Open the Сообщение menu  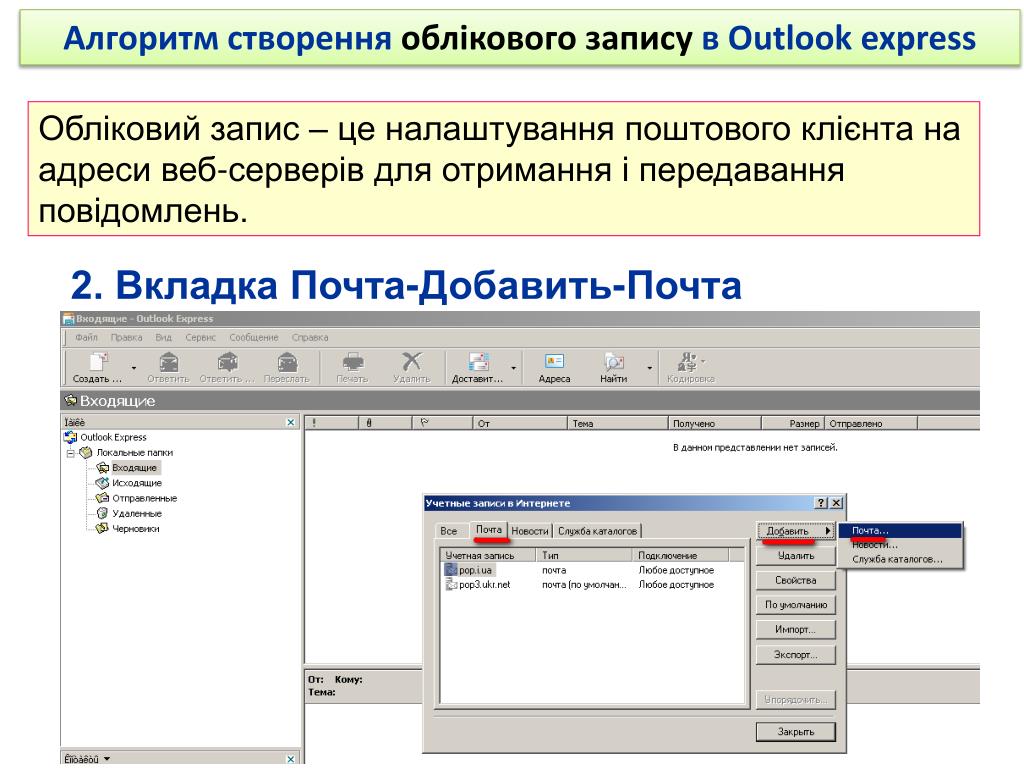(253, 338)
